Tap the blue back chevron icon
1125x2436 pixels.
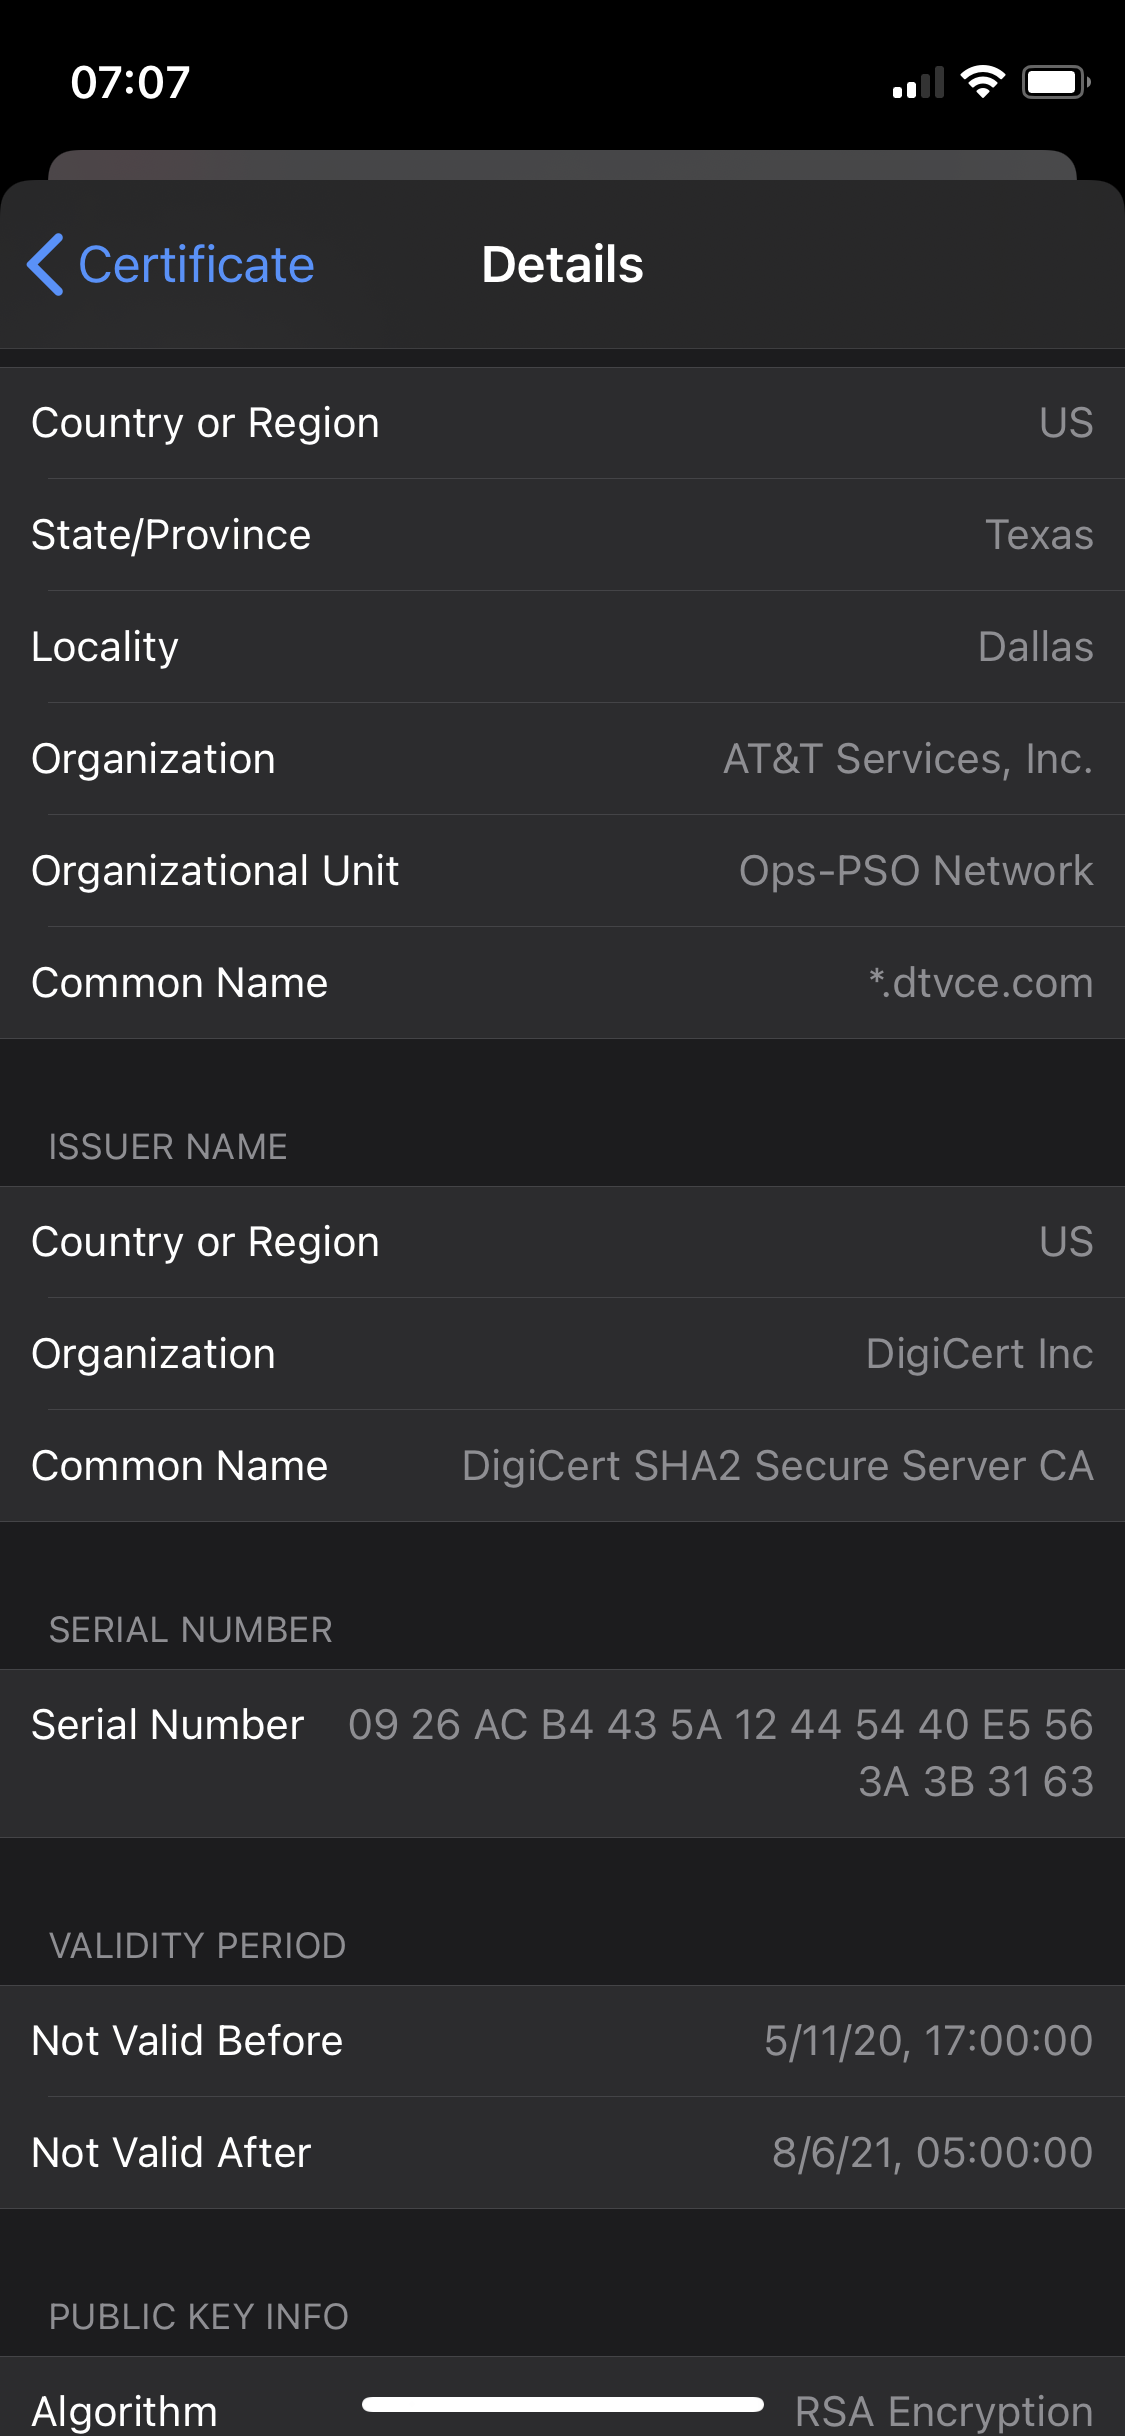coord(46,265)
